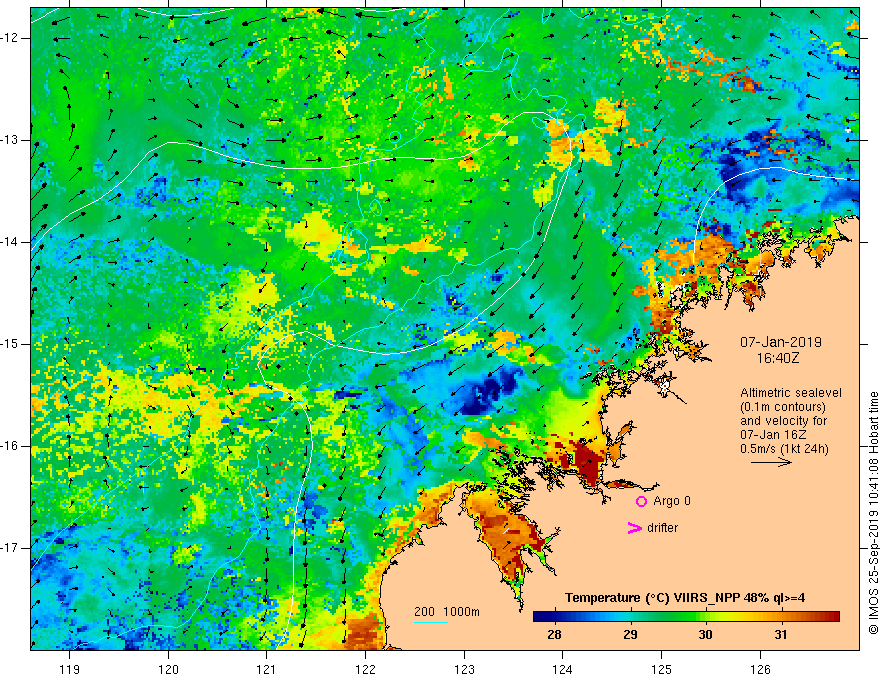Click the temperature color bar
This screenshot has width=880, height=680.
(686, 617)
